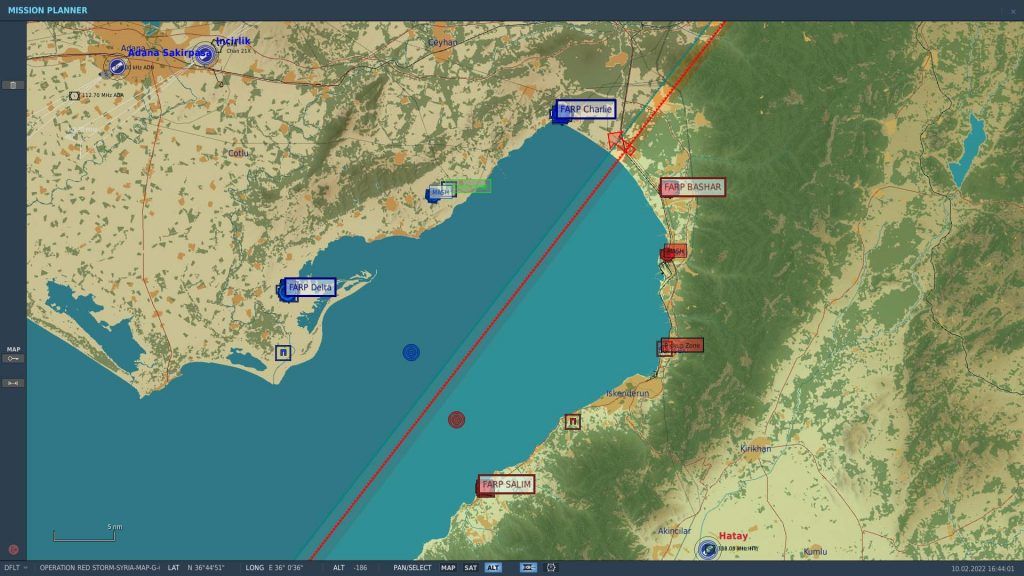Click the red naval unit circle icon
The image size is (1024, 576).
[457, 419]
